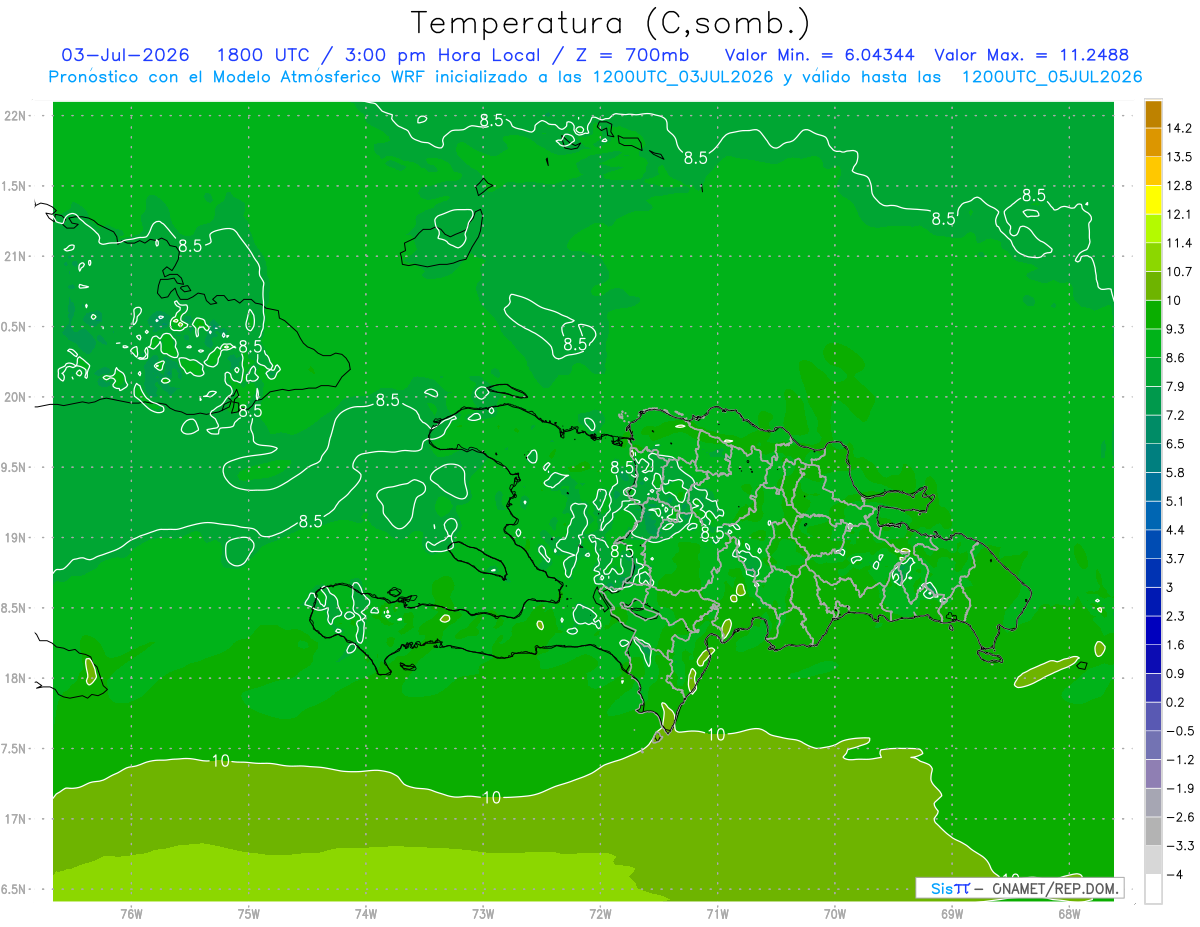The width and height of the screenshot is (1200, 927).
Task: Click colorbar value "-1.2"
Action: point(1180,760)
